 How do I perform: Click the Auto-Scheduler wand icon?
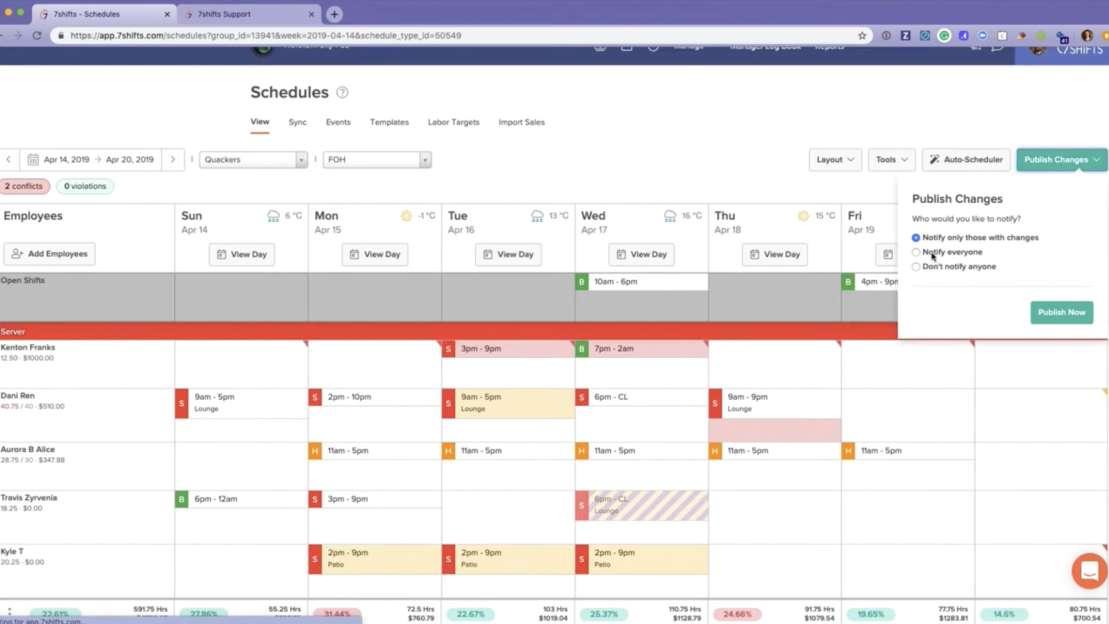coord(932,159)
